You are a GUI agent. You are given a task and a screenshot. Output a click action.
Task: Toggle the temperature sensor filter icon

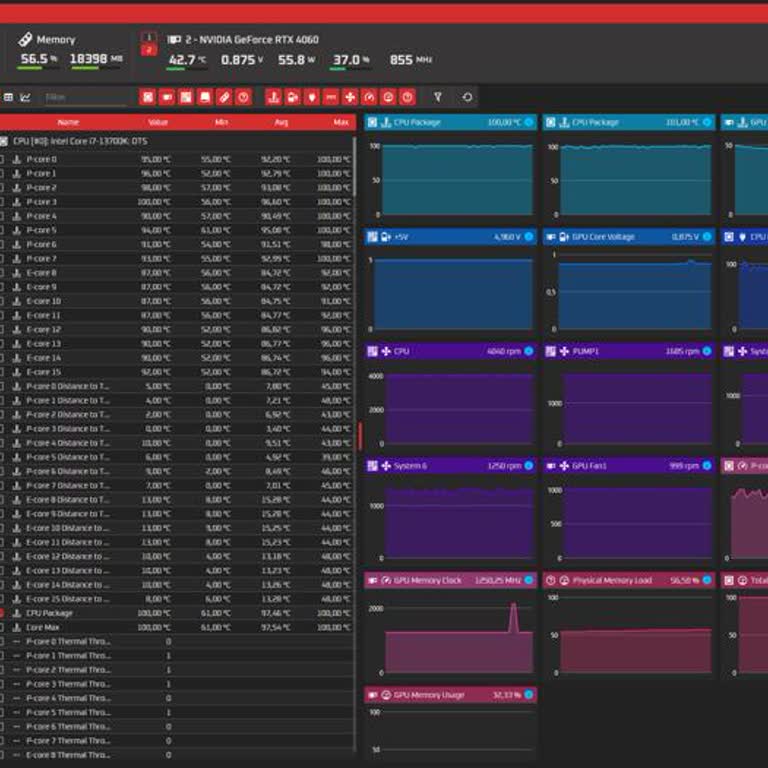pyautogui.click(x=272, y=97)
